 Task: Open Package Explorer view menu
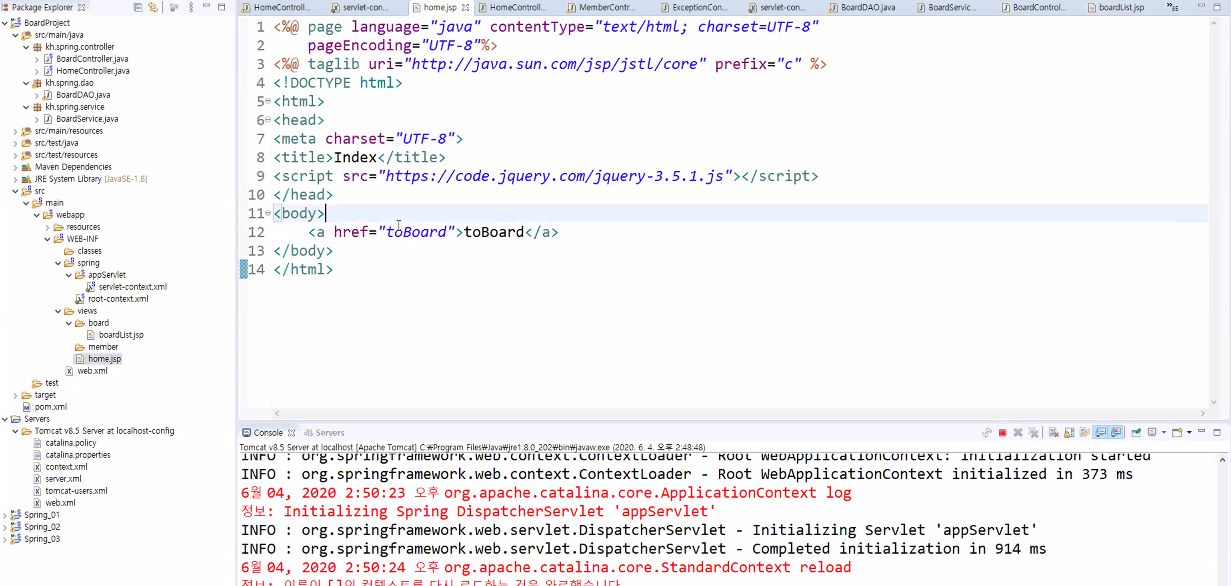[191, 7]
